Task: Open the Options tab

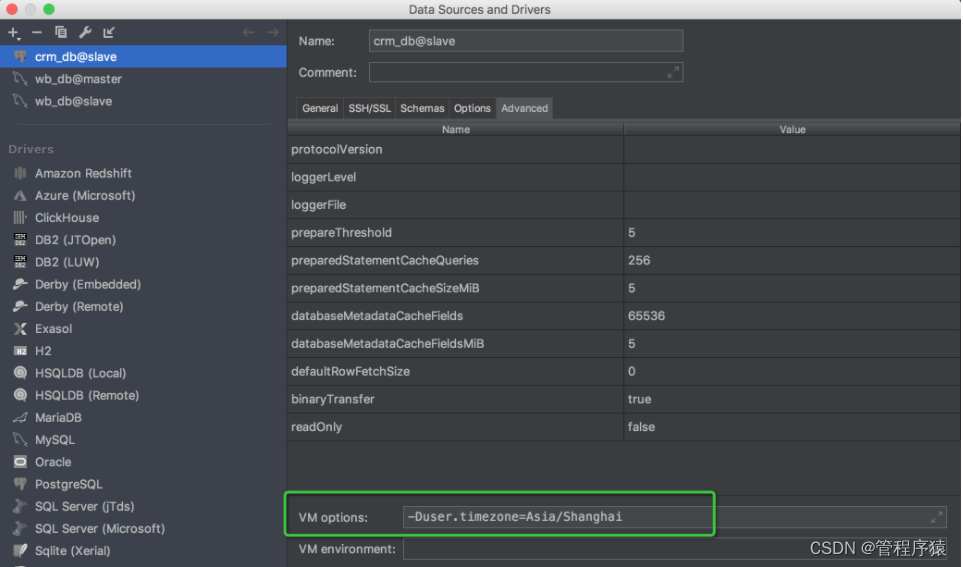Action: (472, 108)
